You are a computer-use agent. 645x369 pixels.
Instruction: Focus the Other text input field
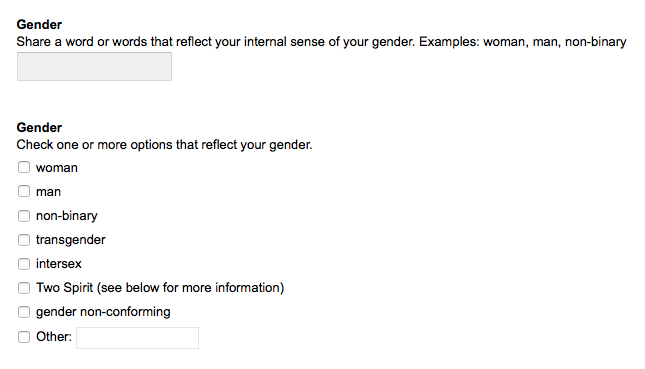coord(137,338)
